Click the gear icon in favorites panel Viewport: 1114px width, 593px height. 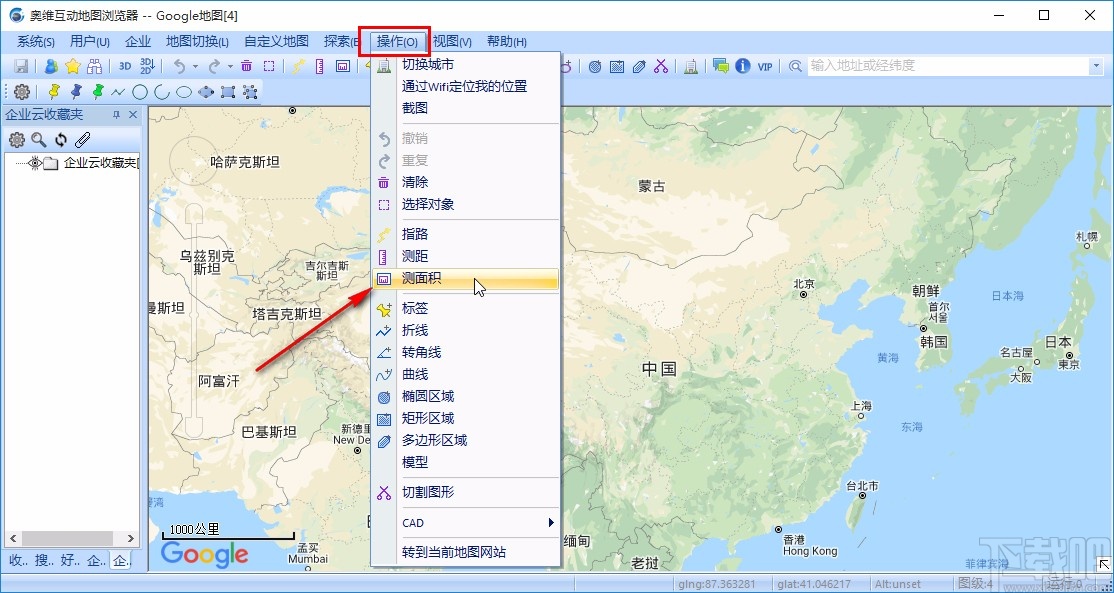[16, 140]
